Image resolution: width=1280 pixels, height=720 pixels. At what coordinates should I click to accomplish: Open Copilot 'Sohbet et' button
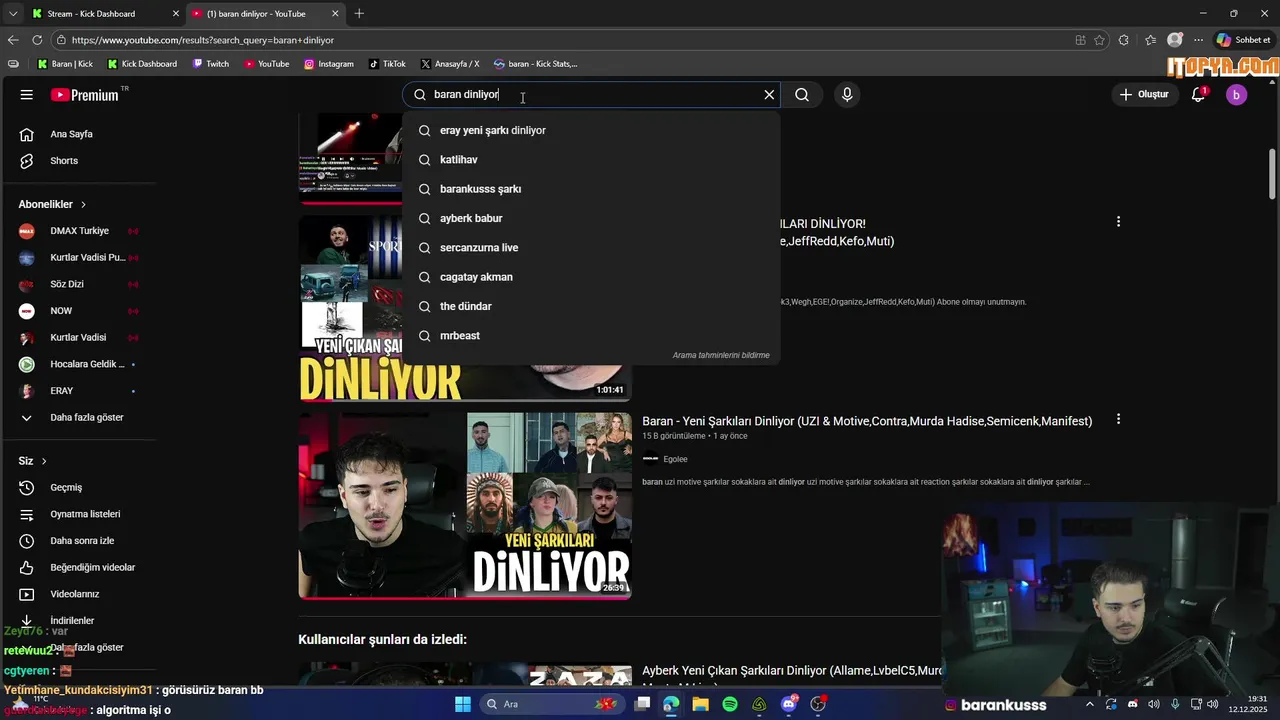[x=1244, y=40]
